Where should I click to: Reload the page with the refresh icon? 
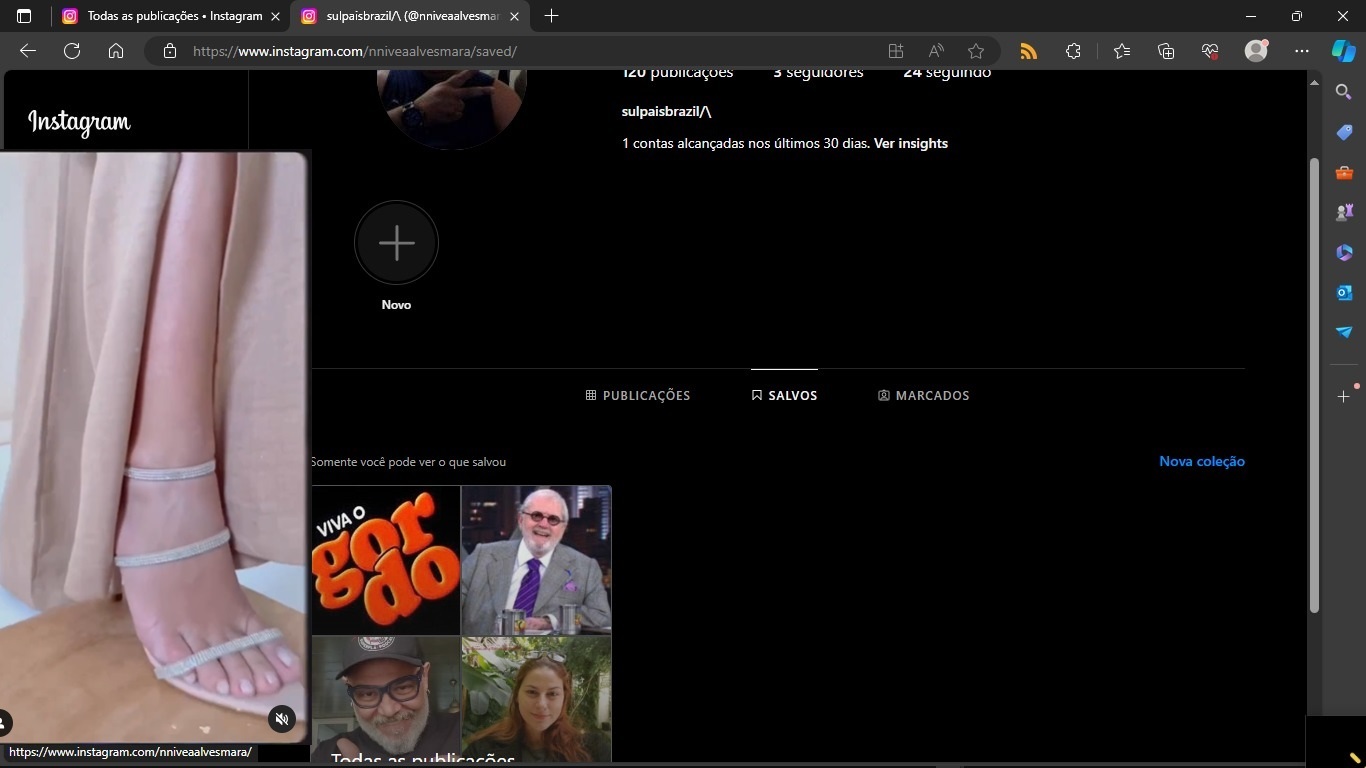point(72,51)
